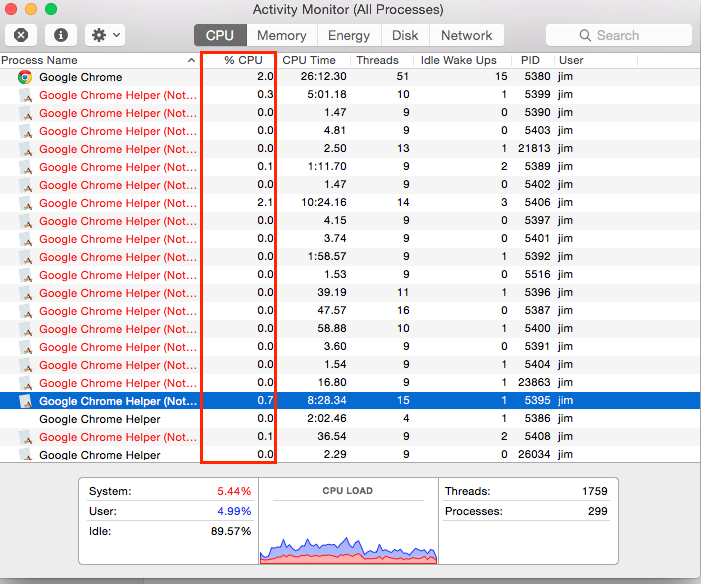Select helper process with PID 21813
Screen dimensions: 701x584
(350, 148)
